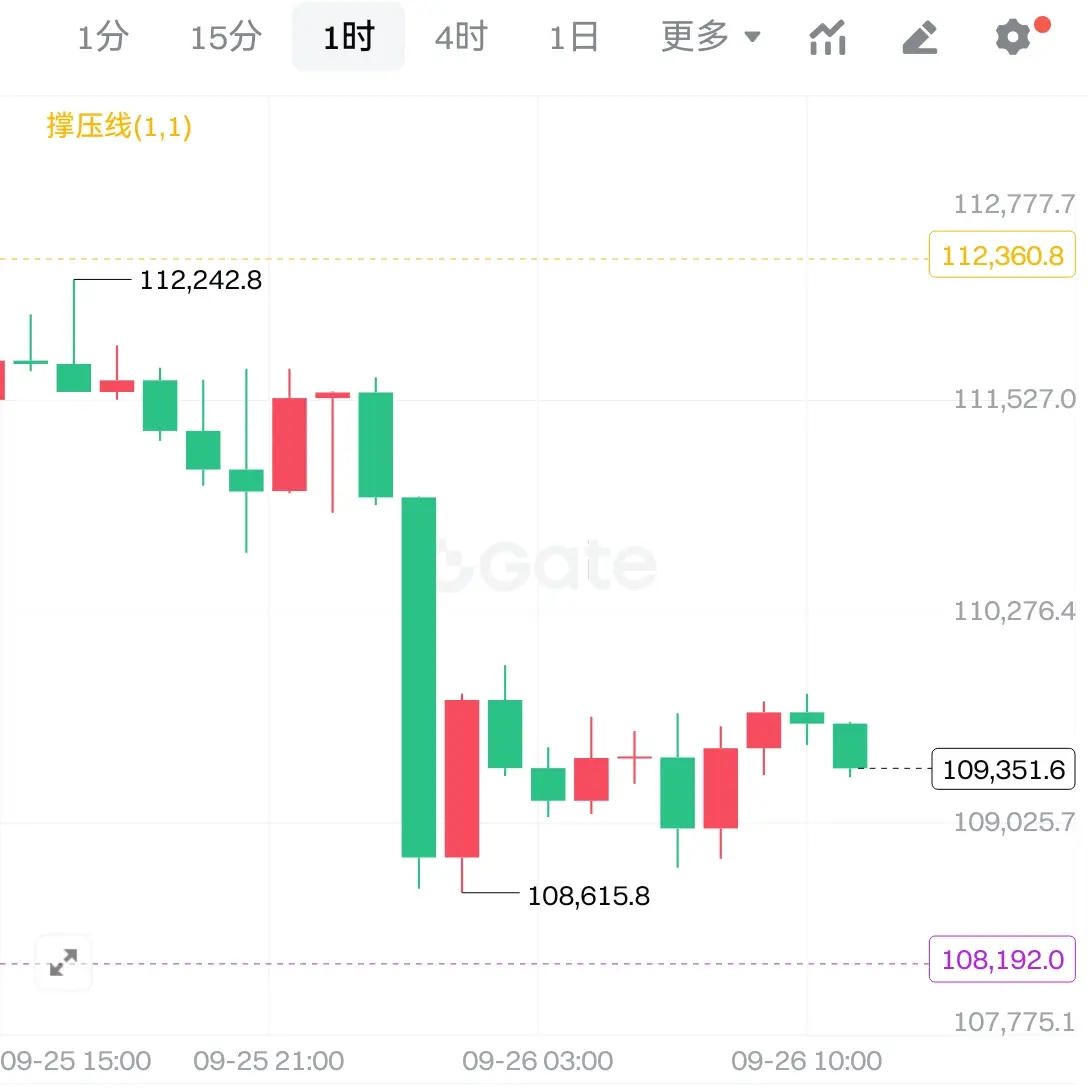This screenshot has width=1088, height=1092.
Task: Switch to the 1日 timeframe
Action: point(573,37)
